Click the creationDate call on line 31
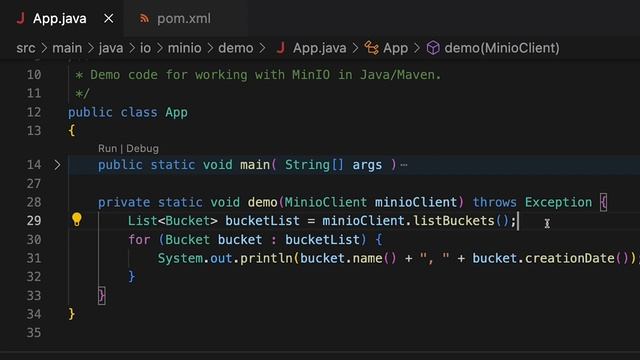The width and height of the screenshot is (640, 360). (x=569, y=258)
